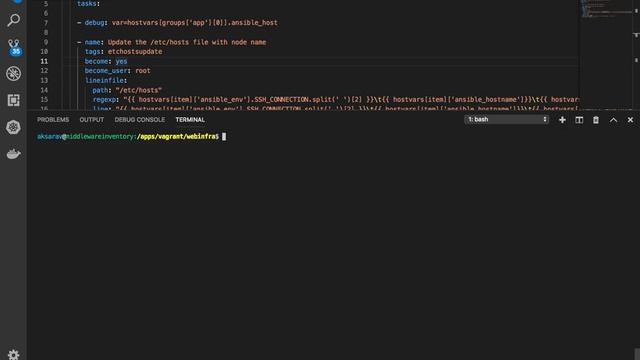Screen dimensions: 640x360
Task: Click the 'regexp:' line in editor
Action: pyautogui.click(x=335, y=100)
